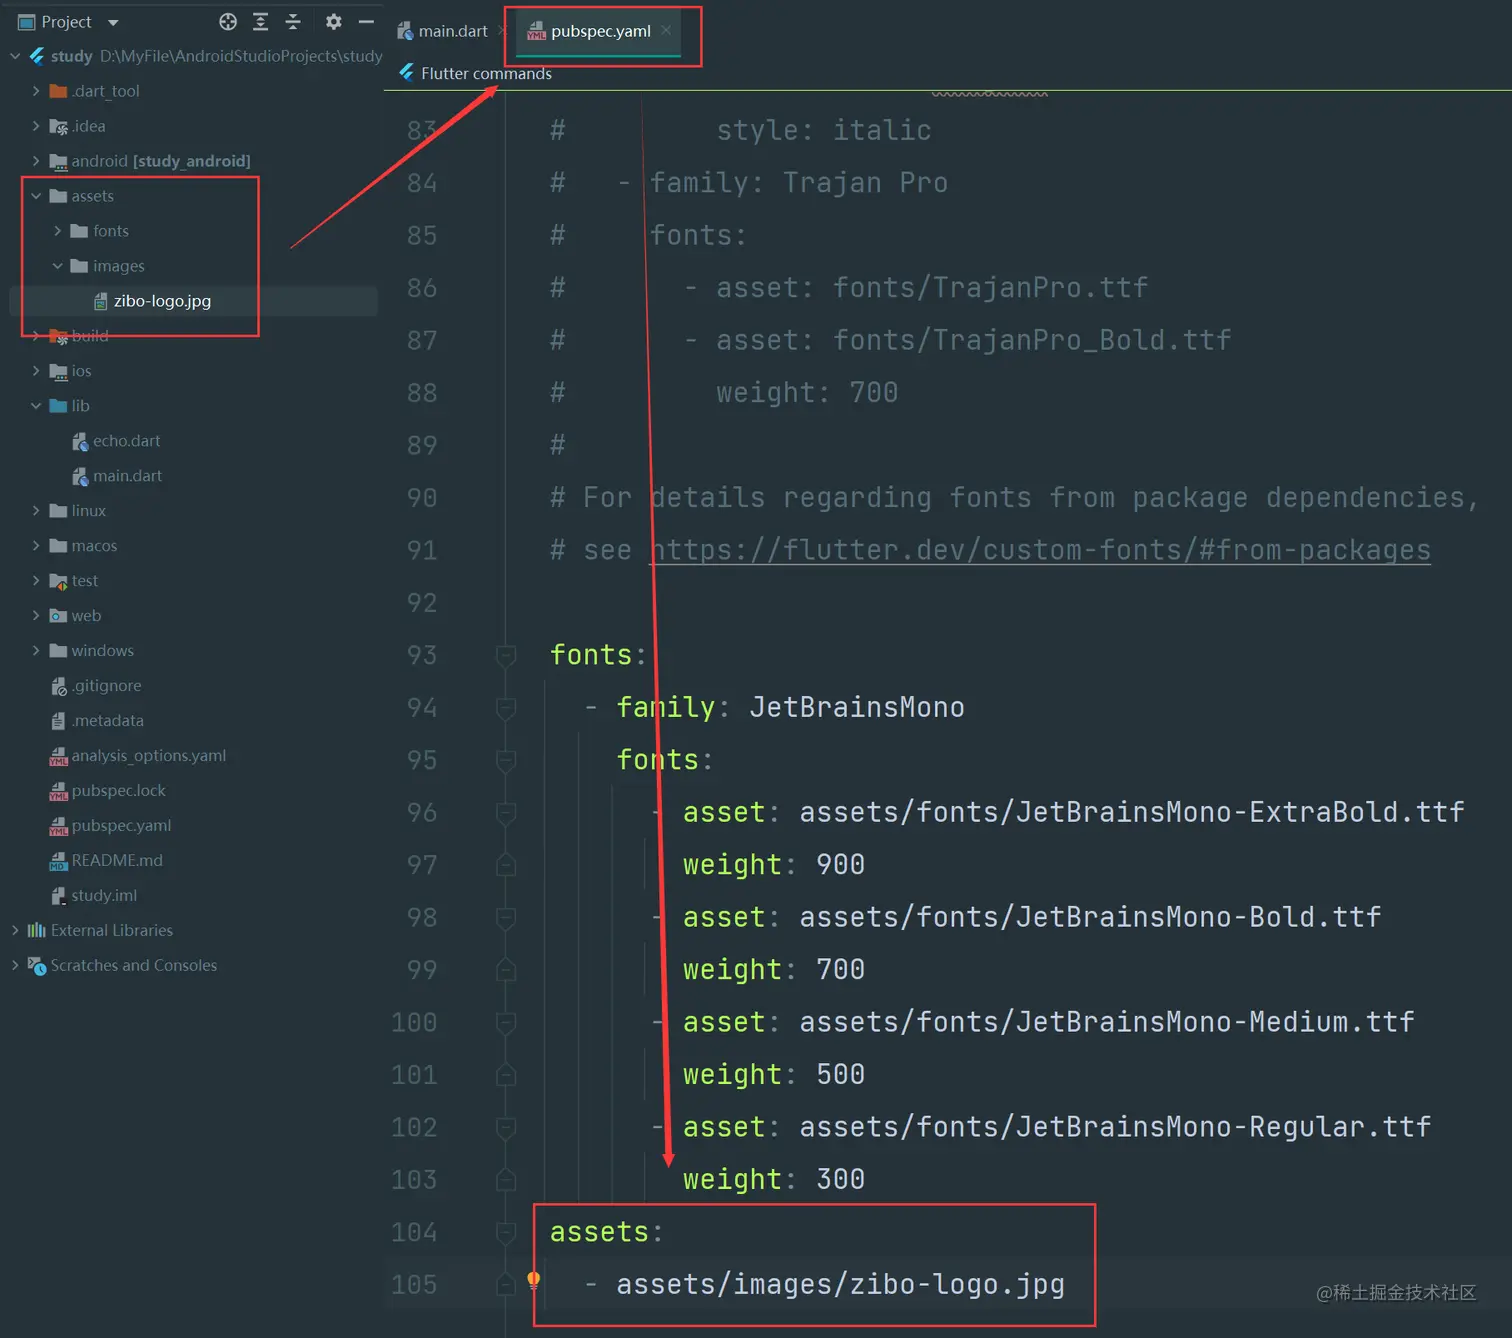
Task: Expand the macos folder
Action: [36, 546]
